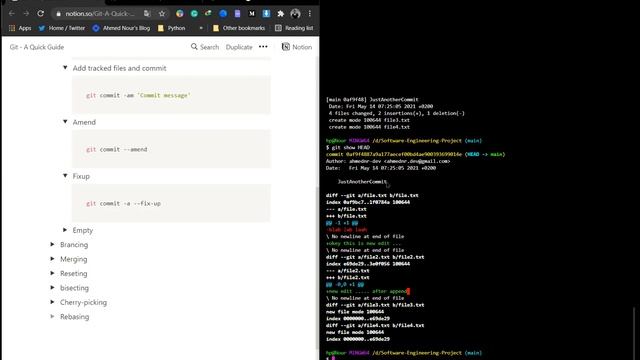Click the Author line in terminal output
The image size is (640, 360).
tap(388, 161)
